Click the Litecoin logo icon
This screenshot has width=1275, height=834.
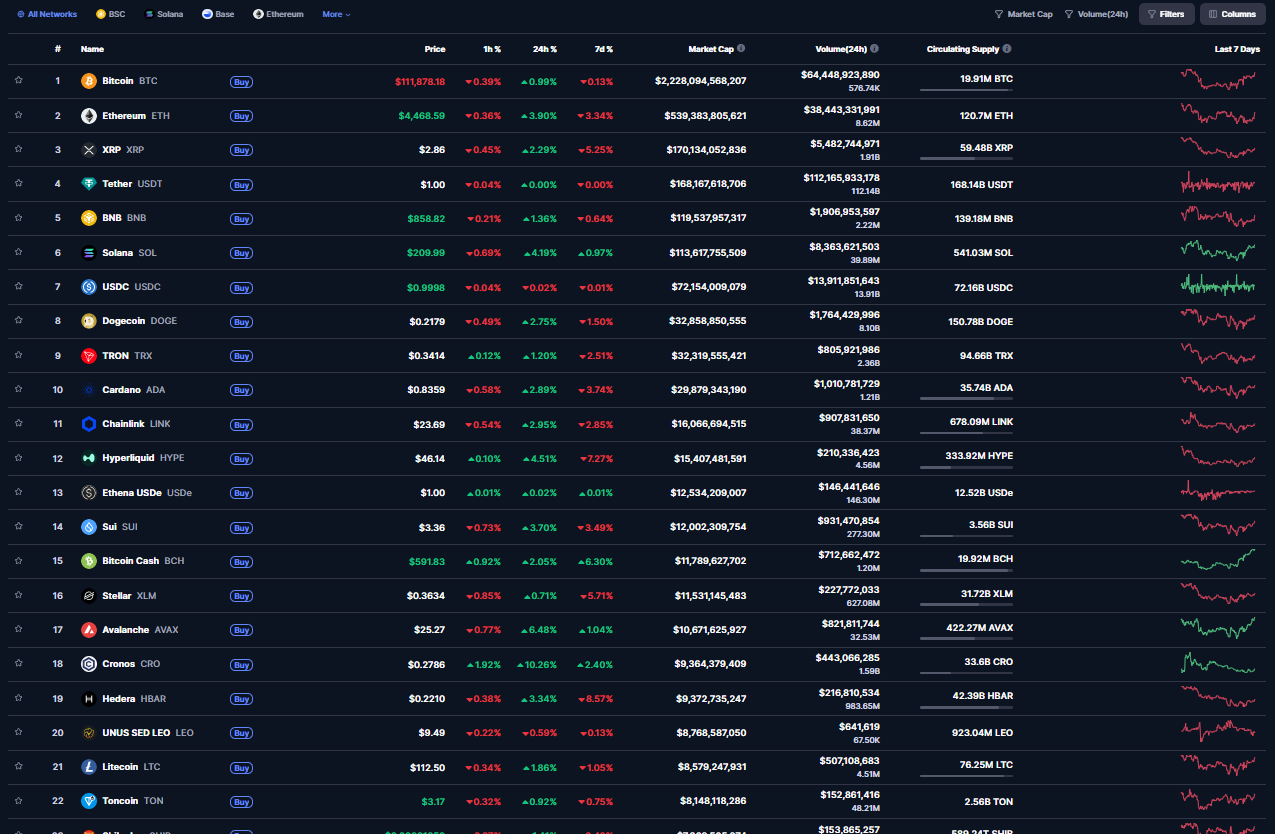coord(88,767)
